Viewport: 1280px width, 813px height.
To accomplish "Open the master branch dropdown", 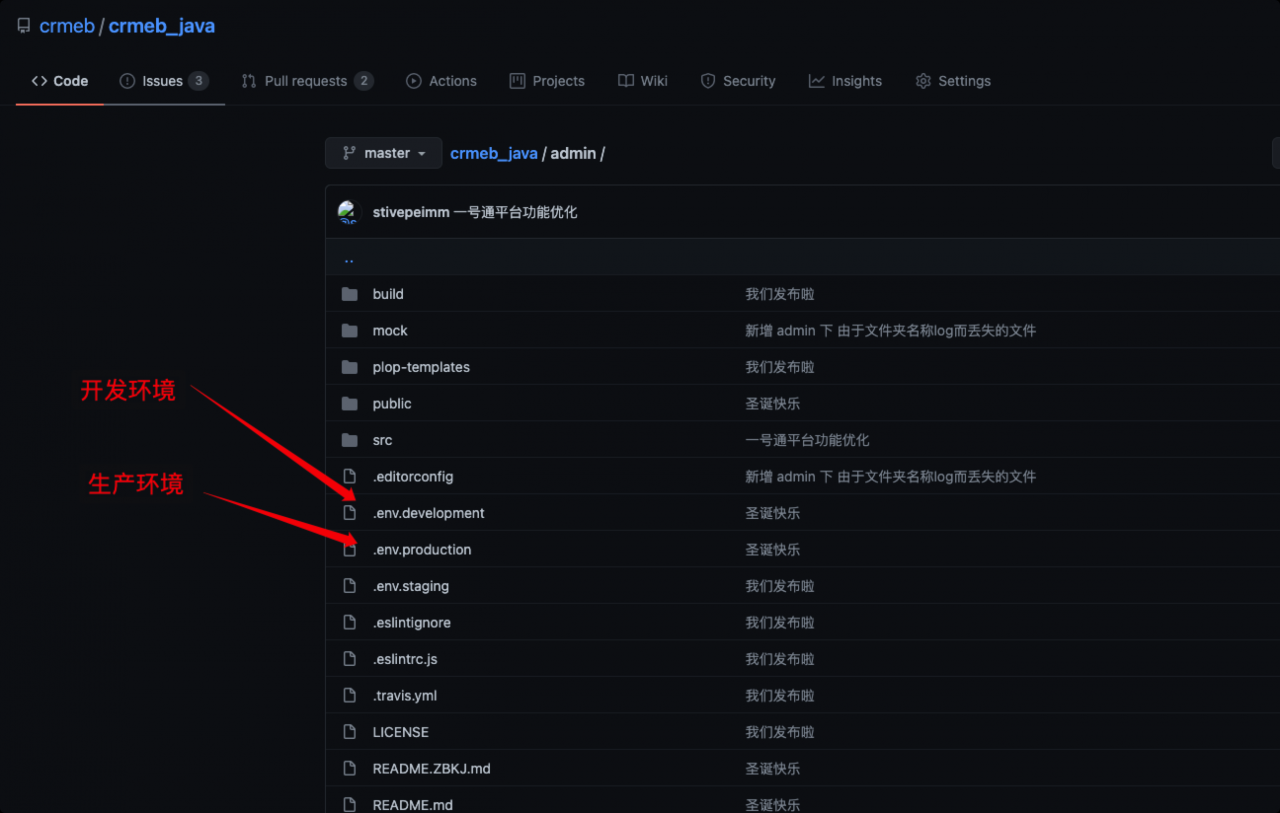I will (x=384, y=153).
